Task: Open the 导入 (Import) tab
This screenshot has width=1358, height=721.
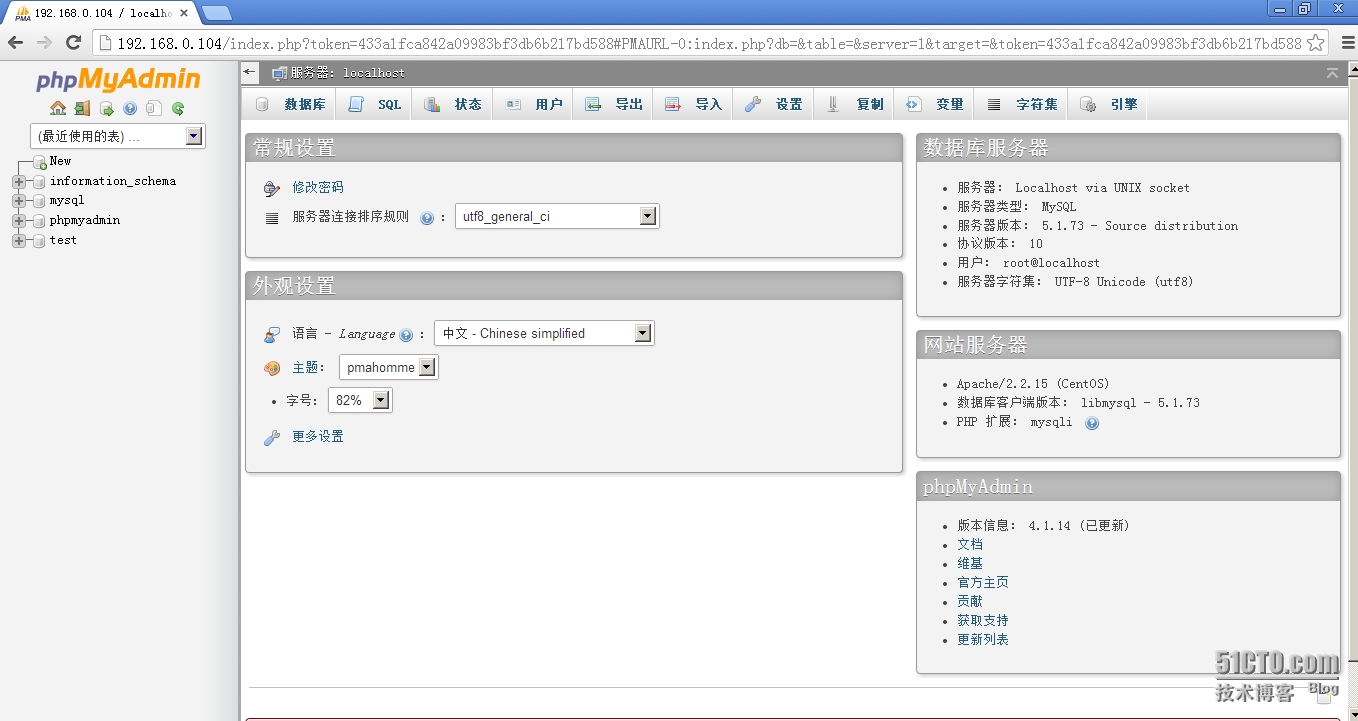Action: [693, 104]
